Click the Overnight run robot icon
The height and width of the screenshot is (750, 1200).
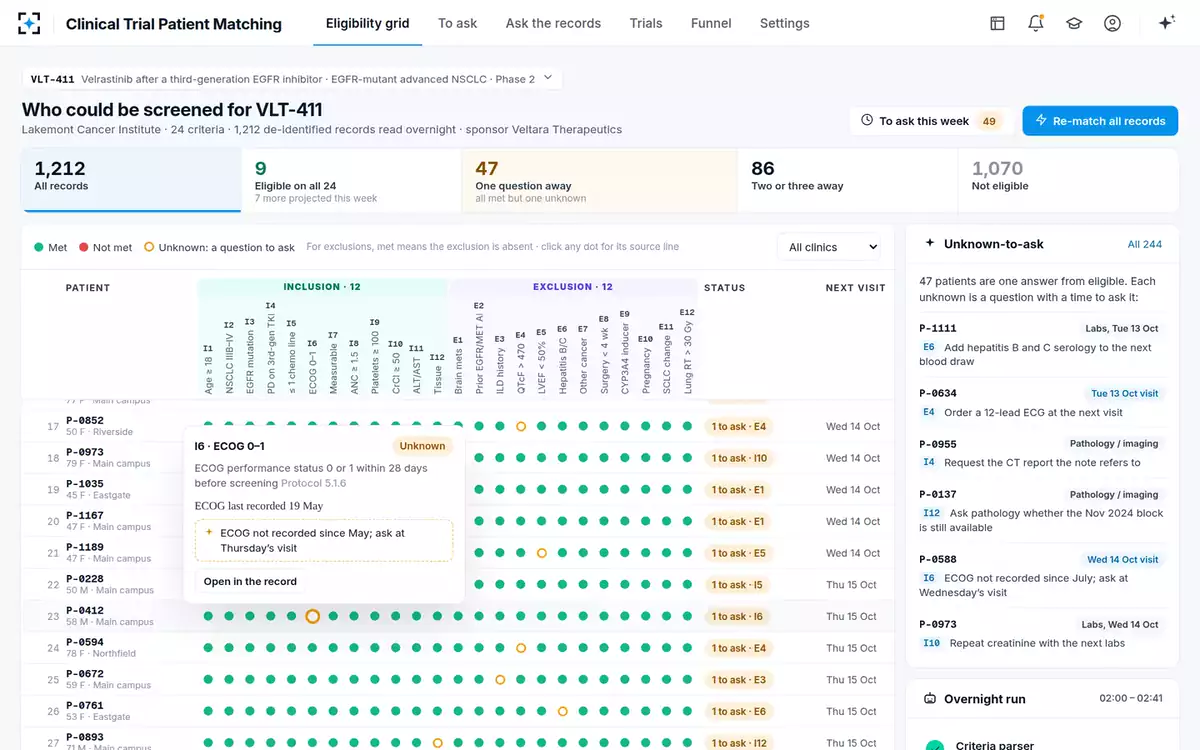coord(930,699)
